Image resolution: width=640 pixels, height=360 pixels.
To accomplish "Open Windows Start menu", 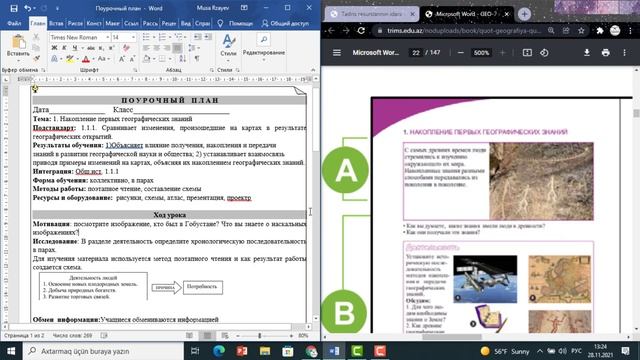I will pyautogui.click(x=11, y=351).
